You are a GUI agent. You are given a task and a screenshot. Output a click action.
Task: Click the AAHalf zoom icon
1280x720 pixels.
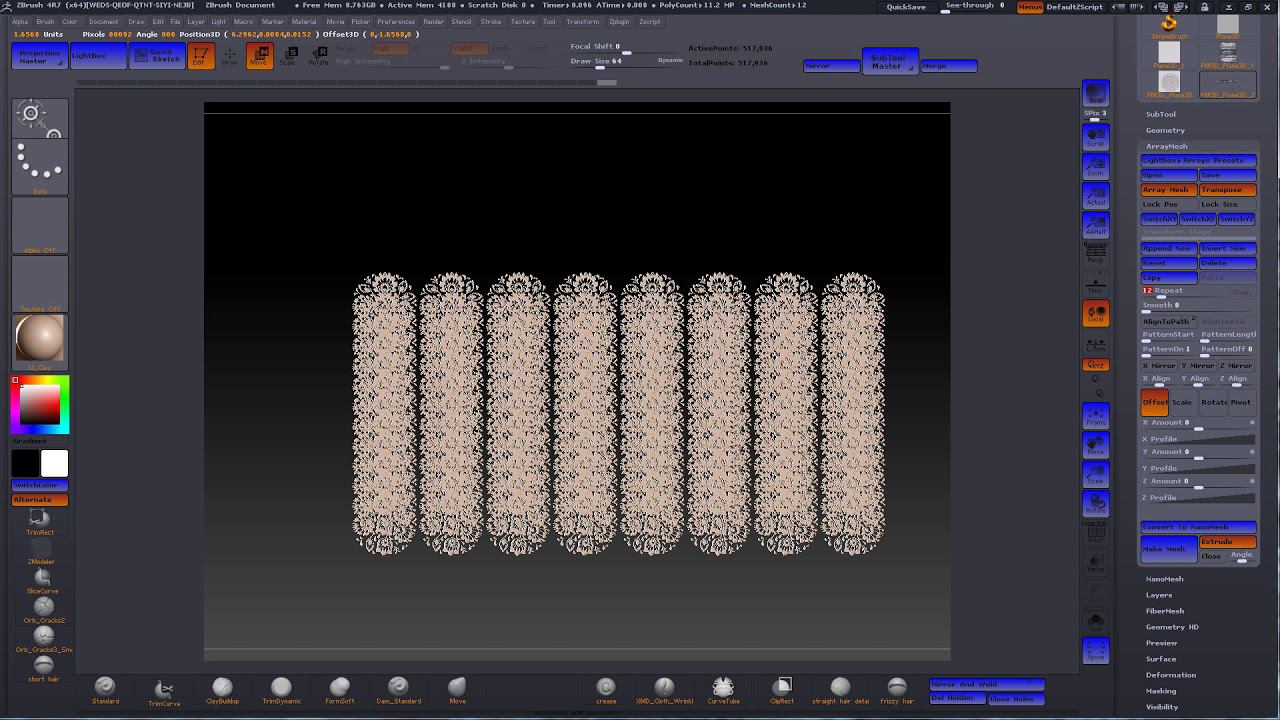[x=1096, y=226]
